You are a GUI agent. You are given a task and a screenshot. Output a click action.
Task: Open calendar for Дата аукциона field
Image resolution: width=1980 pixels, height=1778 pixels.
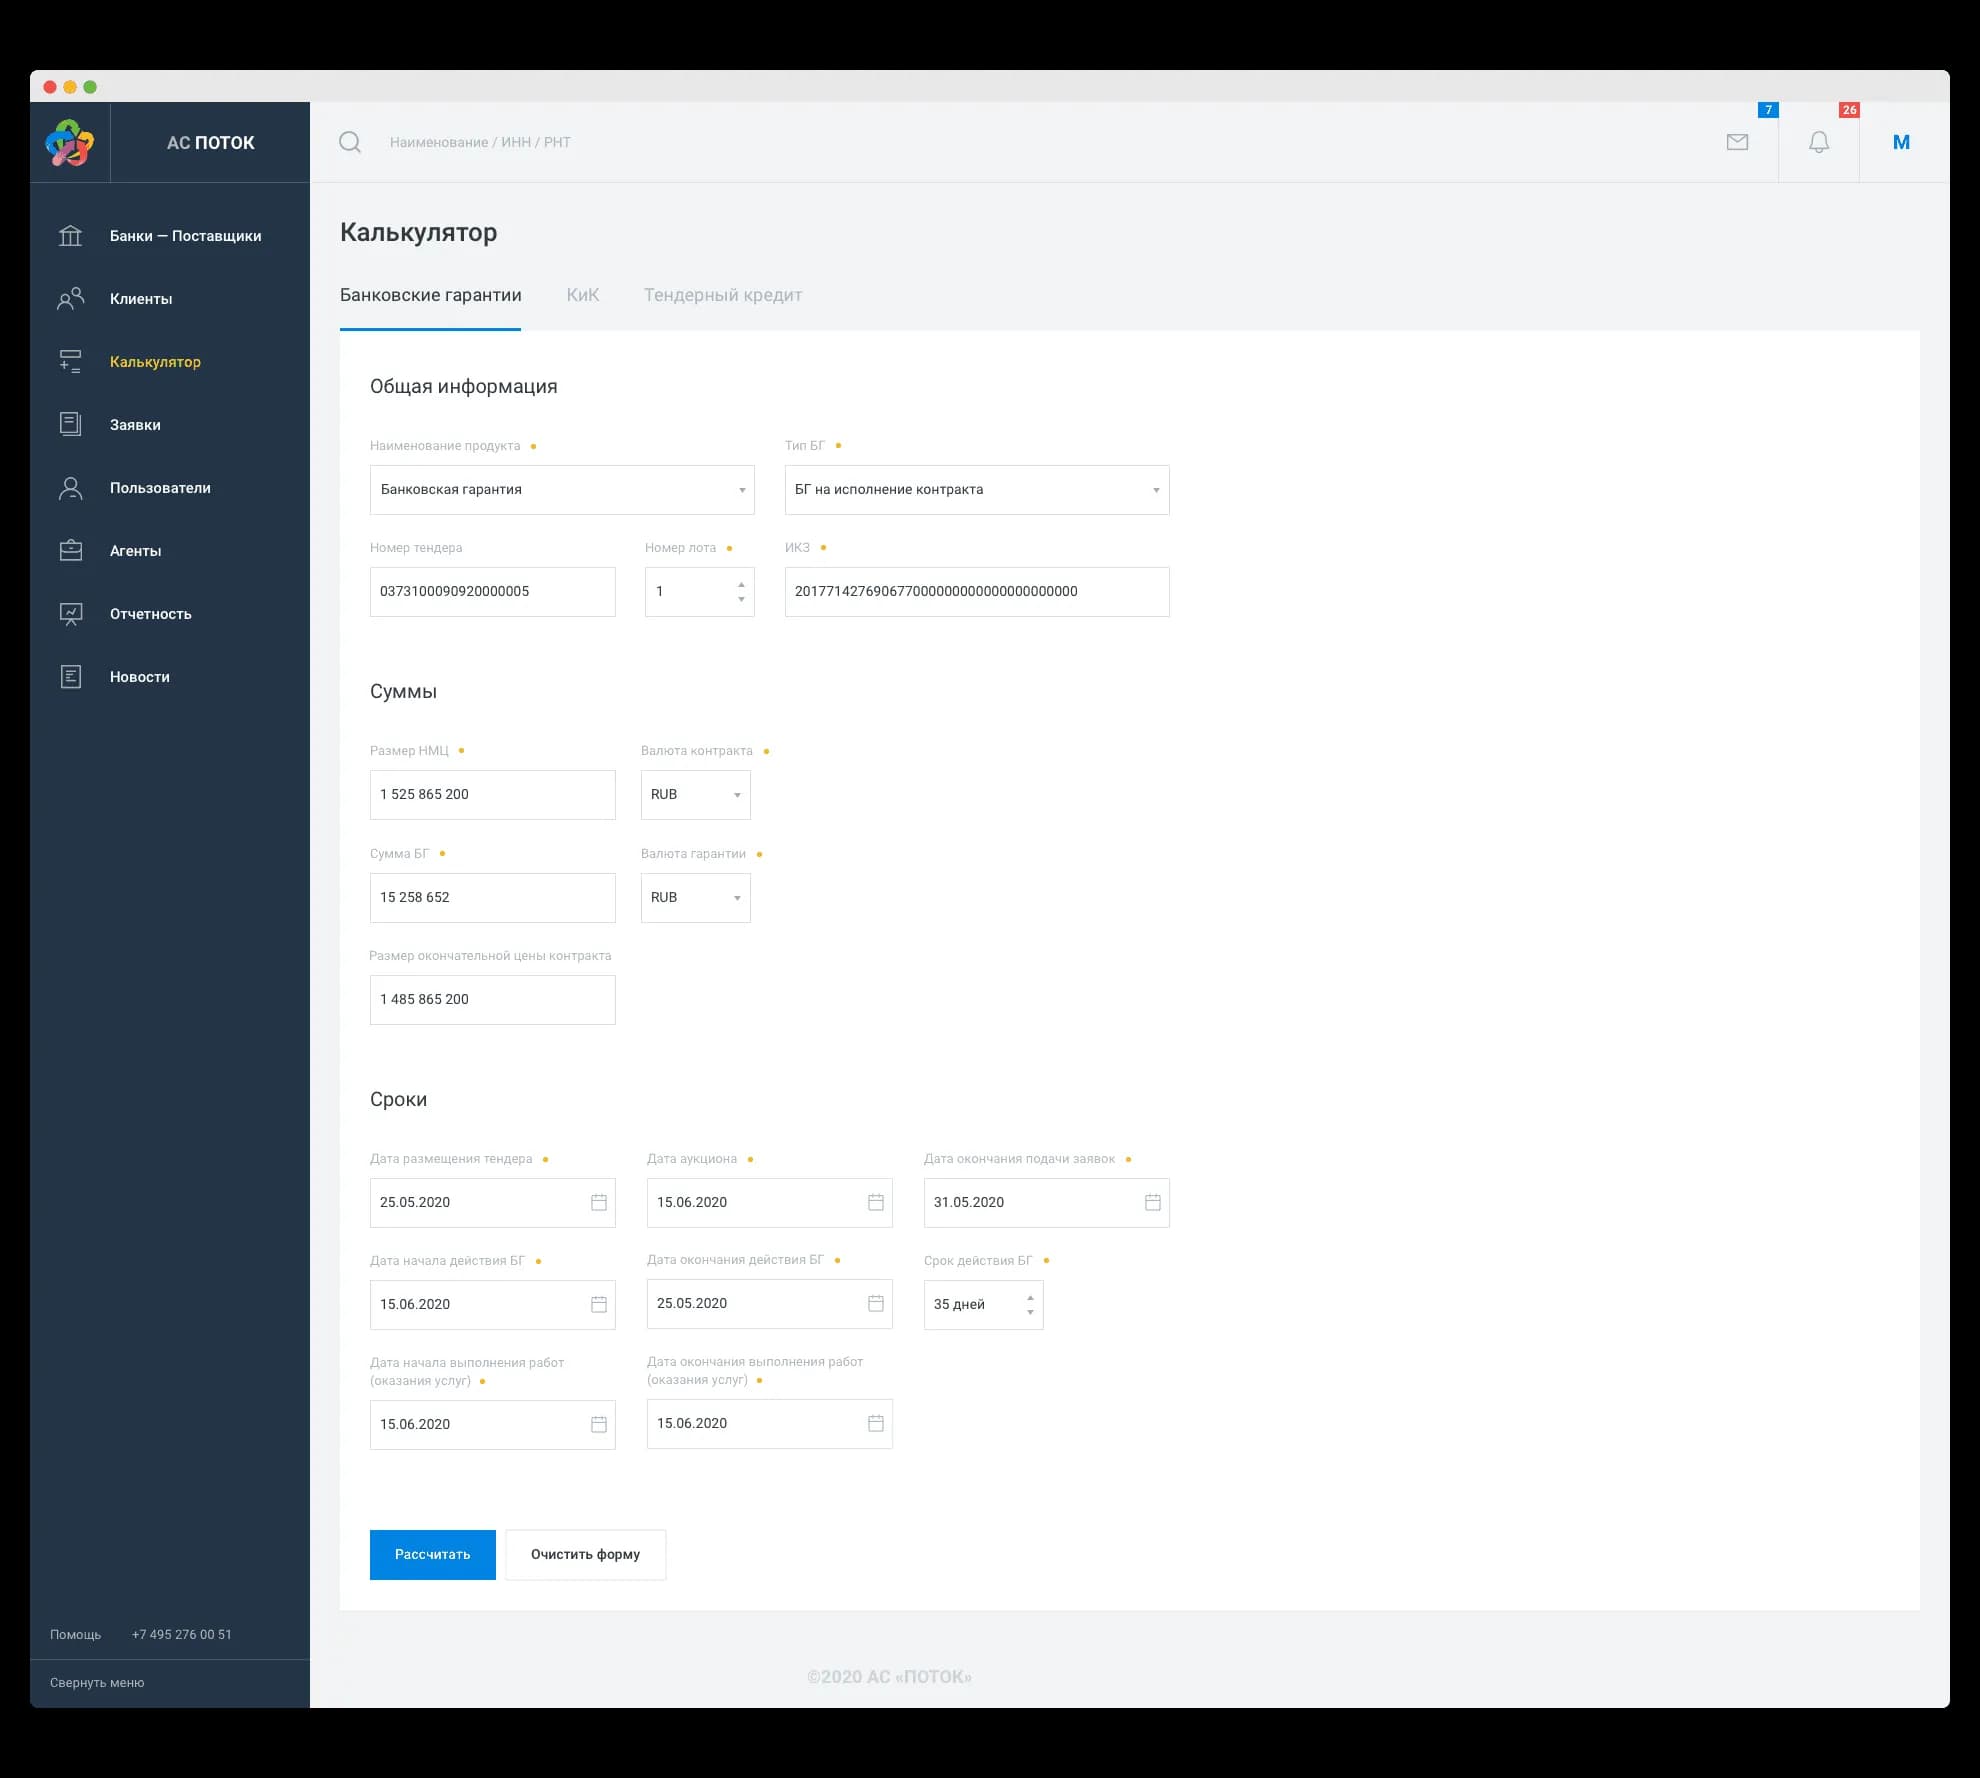coord(876,1202)
